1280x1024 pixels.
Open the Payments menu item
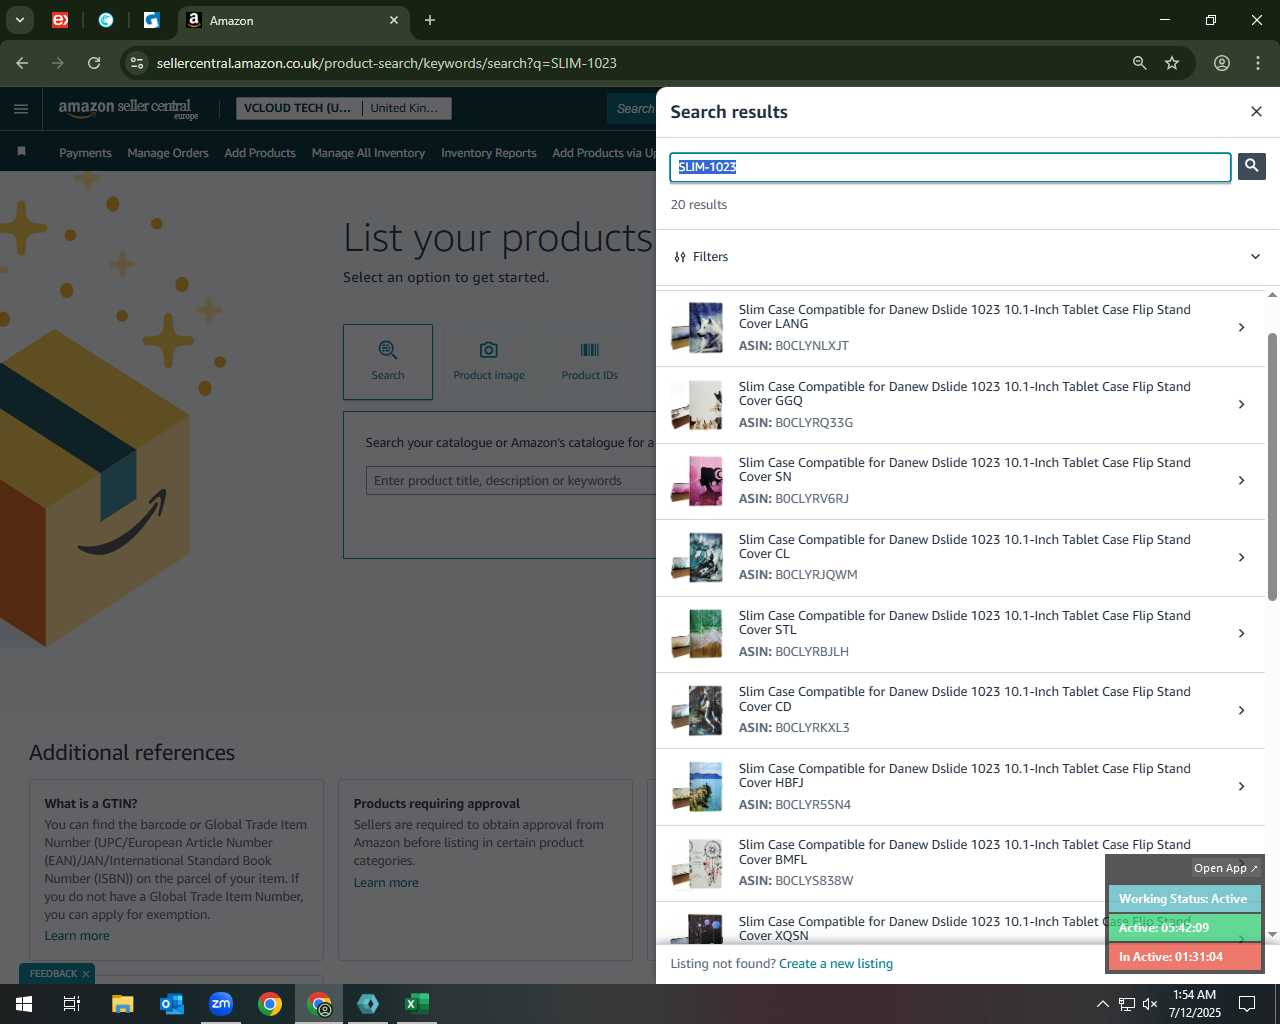click(x=85, y=153)
